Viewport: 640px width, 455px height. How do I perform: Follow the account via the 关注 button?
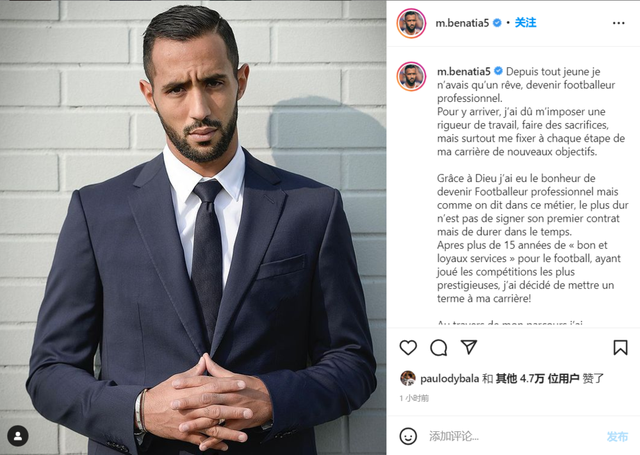pyautogui.click(x=525, y=23)
